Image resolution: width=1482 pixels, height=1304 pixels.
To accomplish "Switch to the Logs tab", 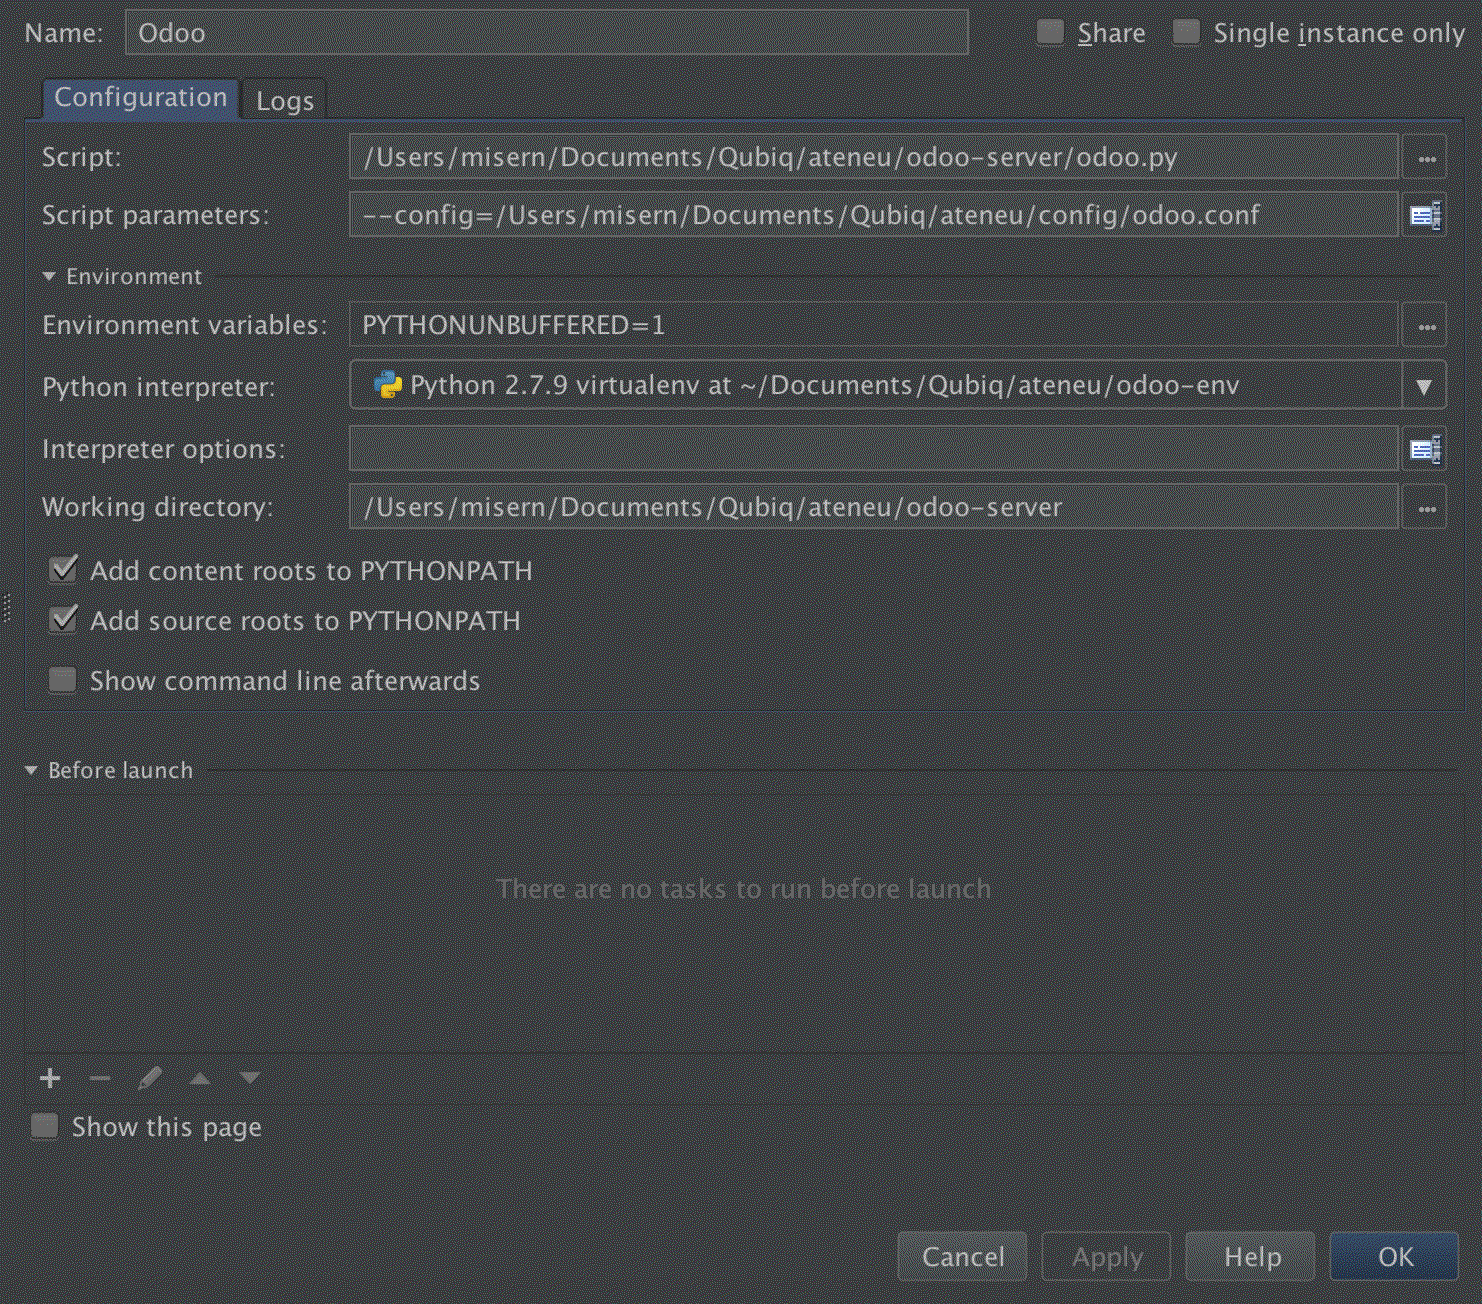I will (x=285, y=101).
